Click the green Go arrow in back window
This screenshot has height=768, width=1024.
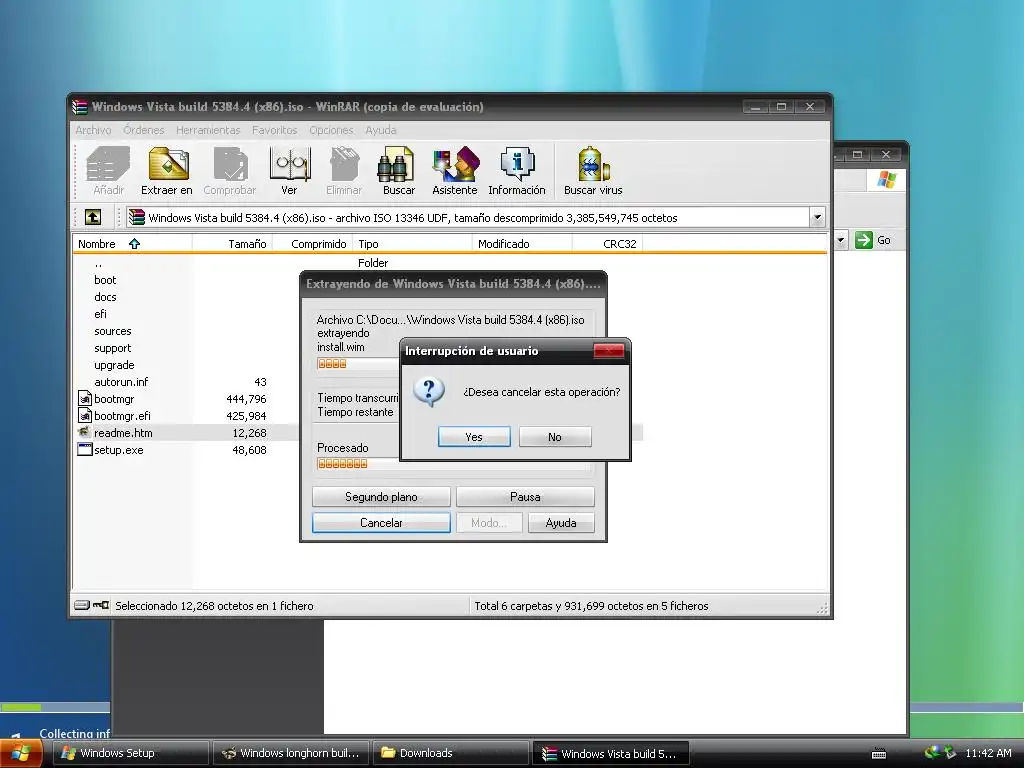[x=864, y=240]
